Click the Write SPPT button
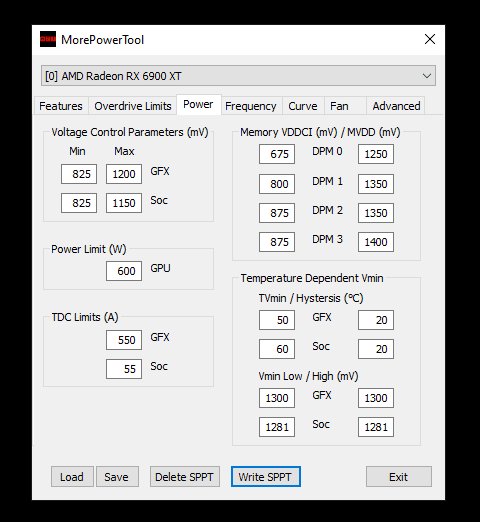 pos(266,477)
